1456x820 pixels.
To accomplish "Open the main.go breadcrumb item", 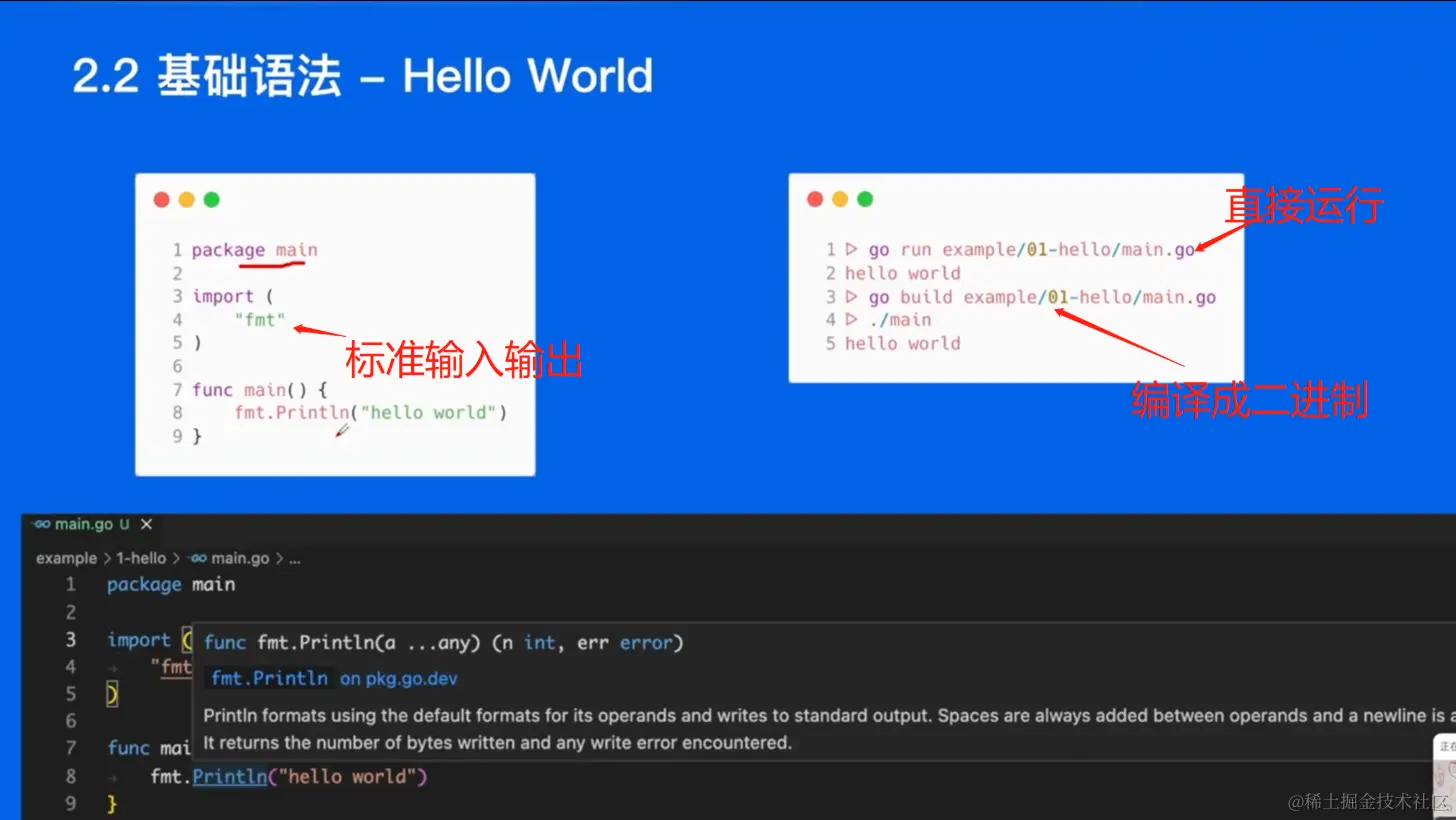I will click(x=240, y=558).
